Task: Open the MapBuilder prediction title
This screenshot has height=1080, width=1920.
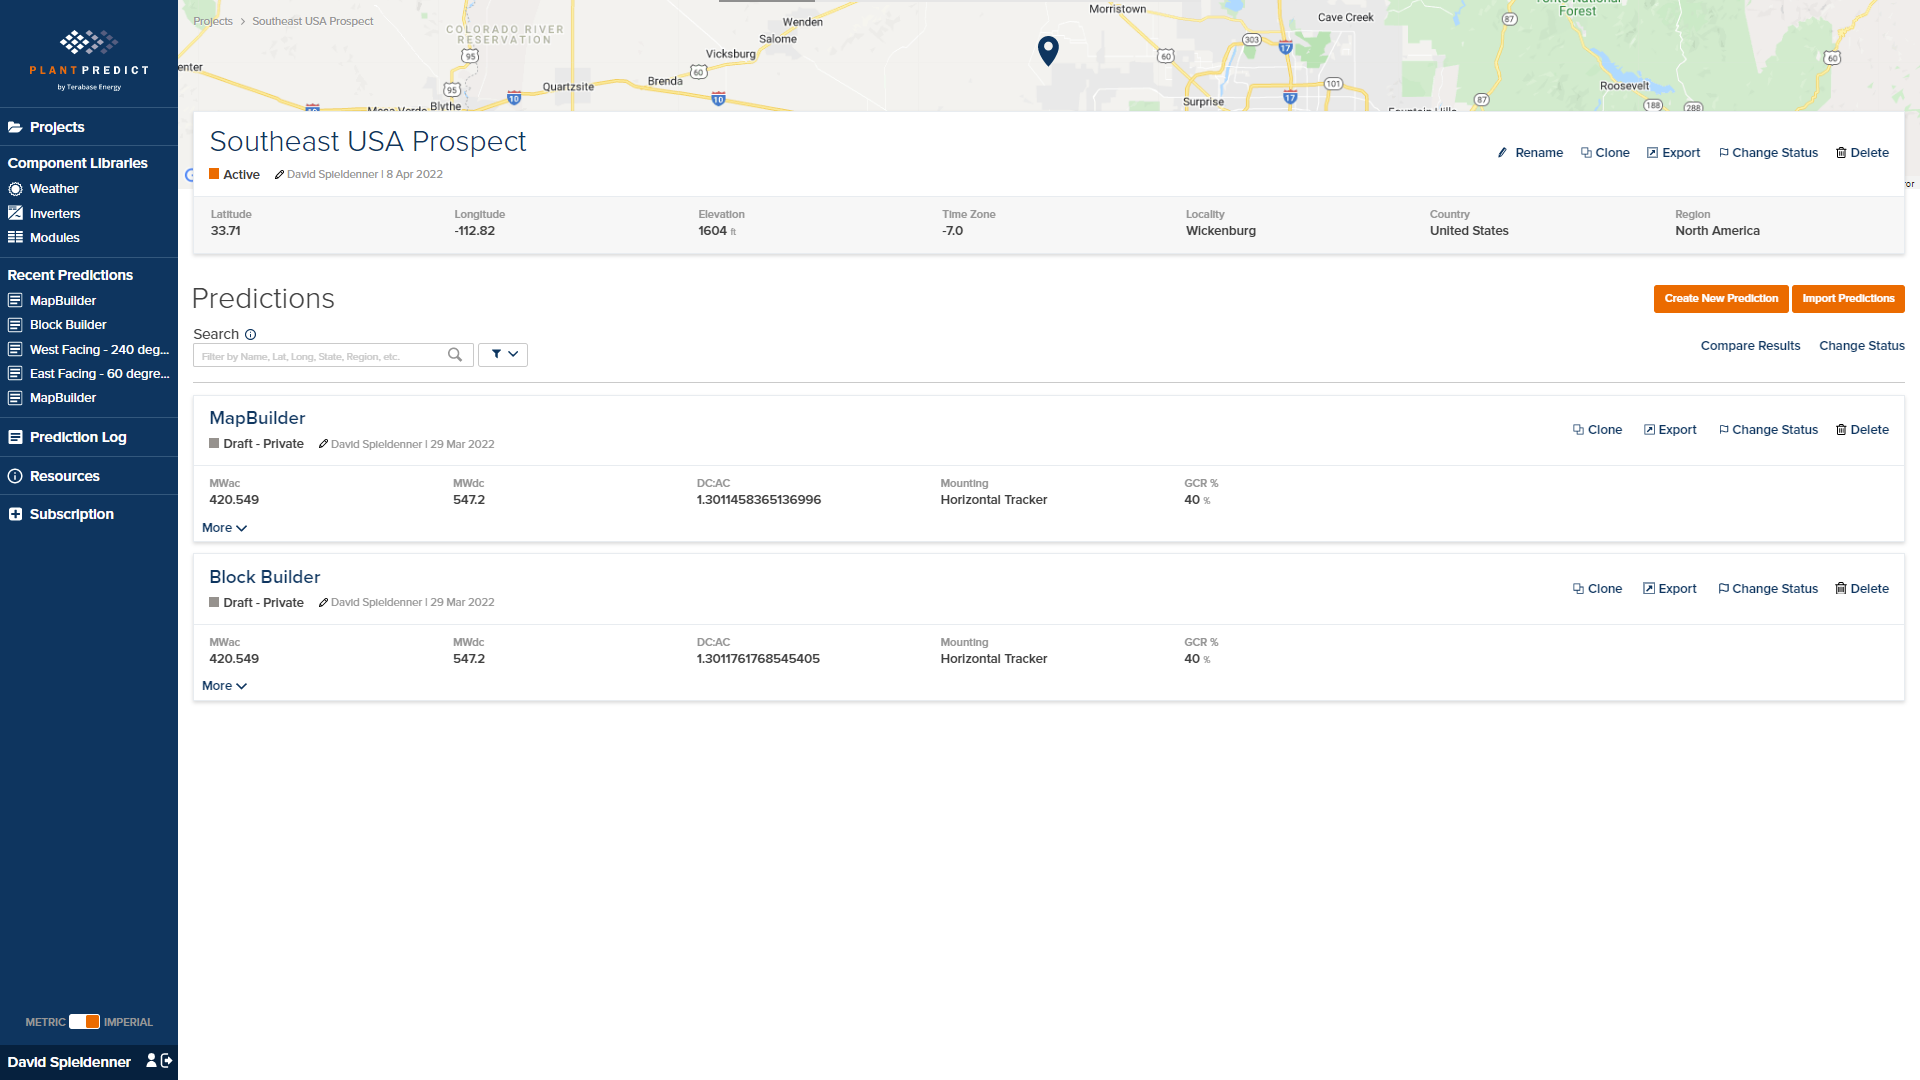Action: [x=257, y=418]
